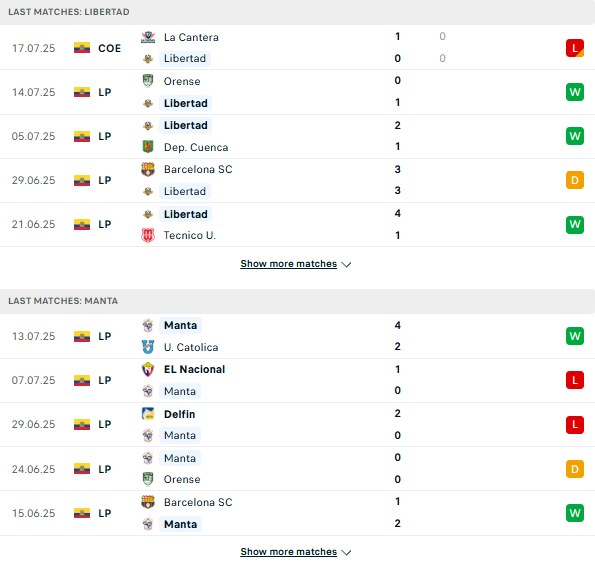Click the chevron beside Libertad's Show more matches
The image size is (595, 571).
point(346,265)
